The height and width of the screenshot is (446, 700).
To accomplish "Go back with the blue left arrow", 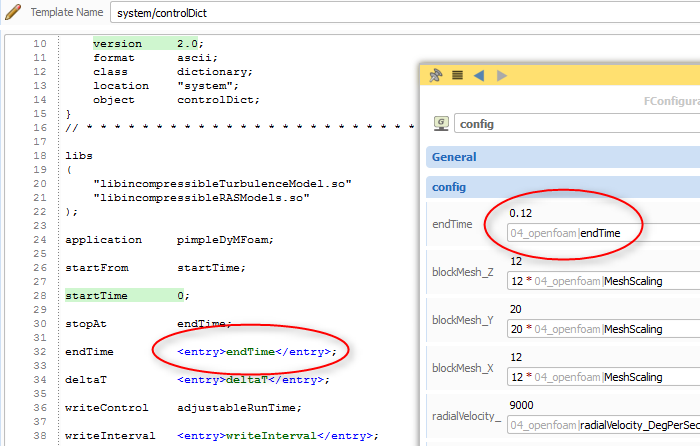I will tap(479, 75).
